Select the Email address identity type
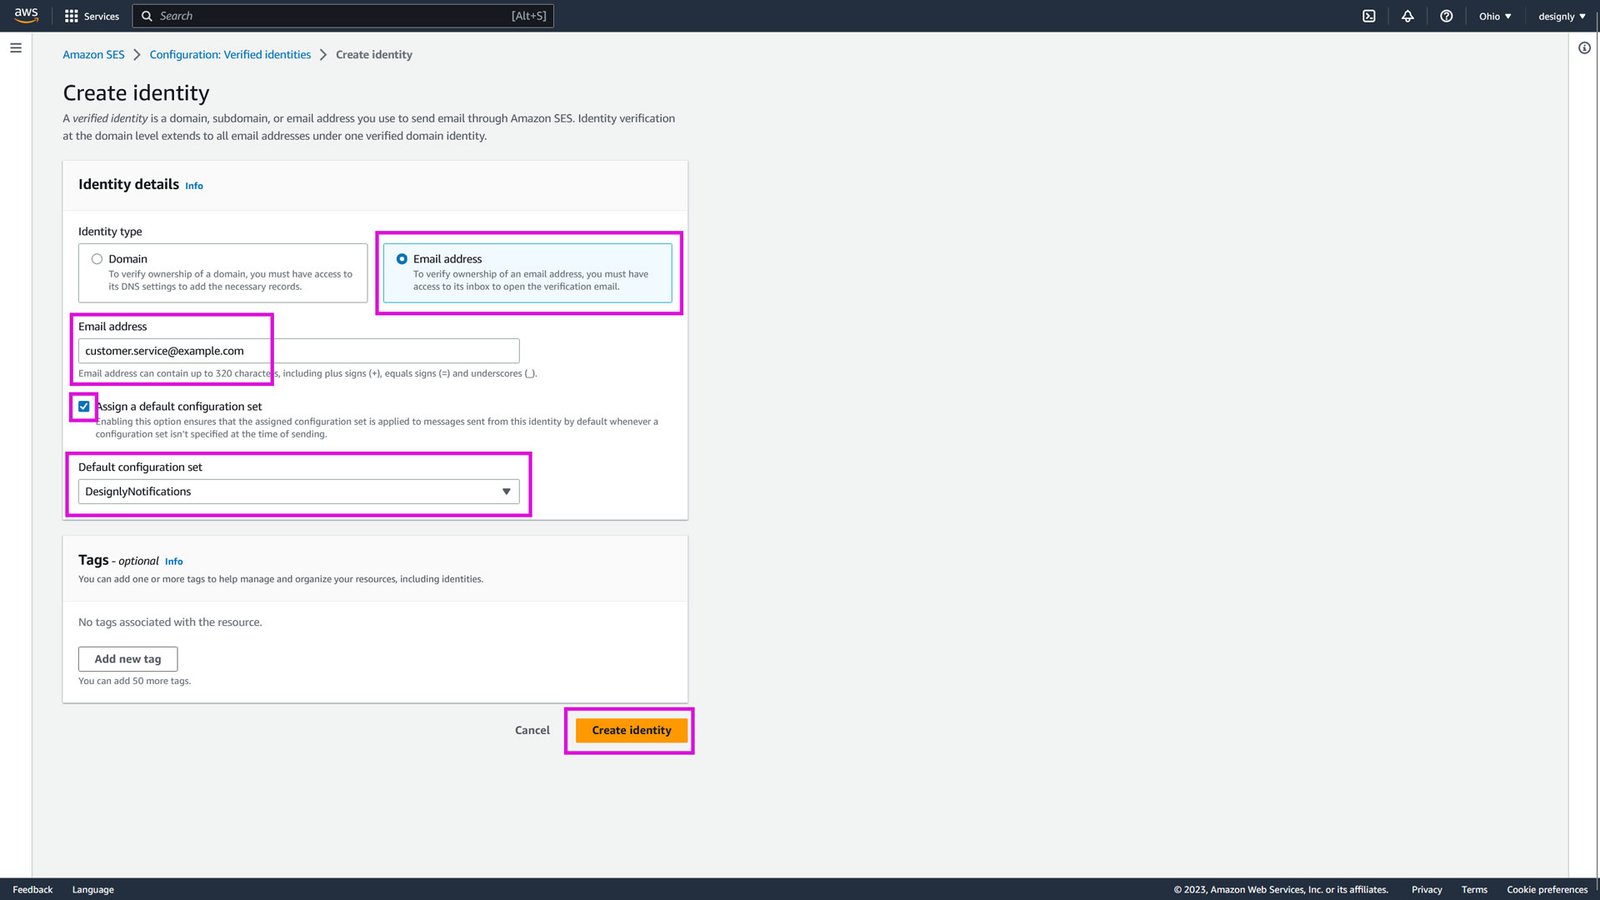Screen dimensions: 1600x900 pyautogui.click(x=402, y=258)
